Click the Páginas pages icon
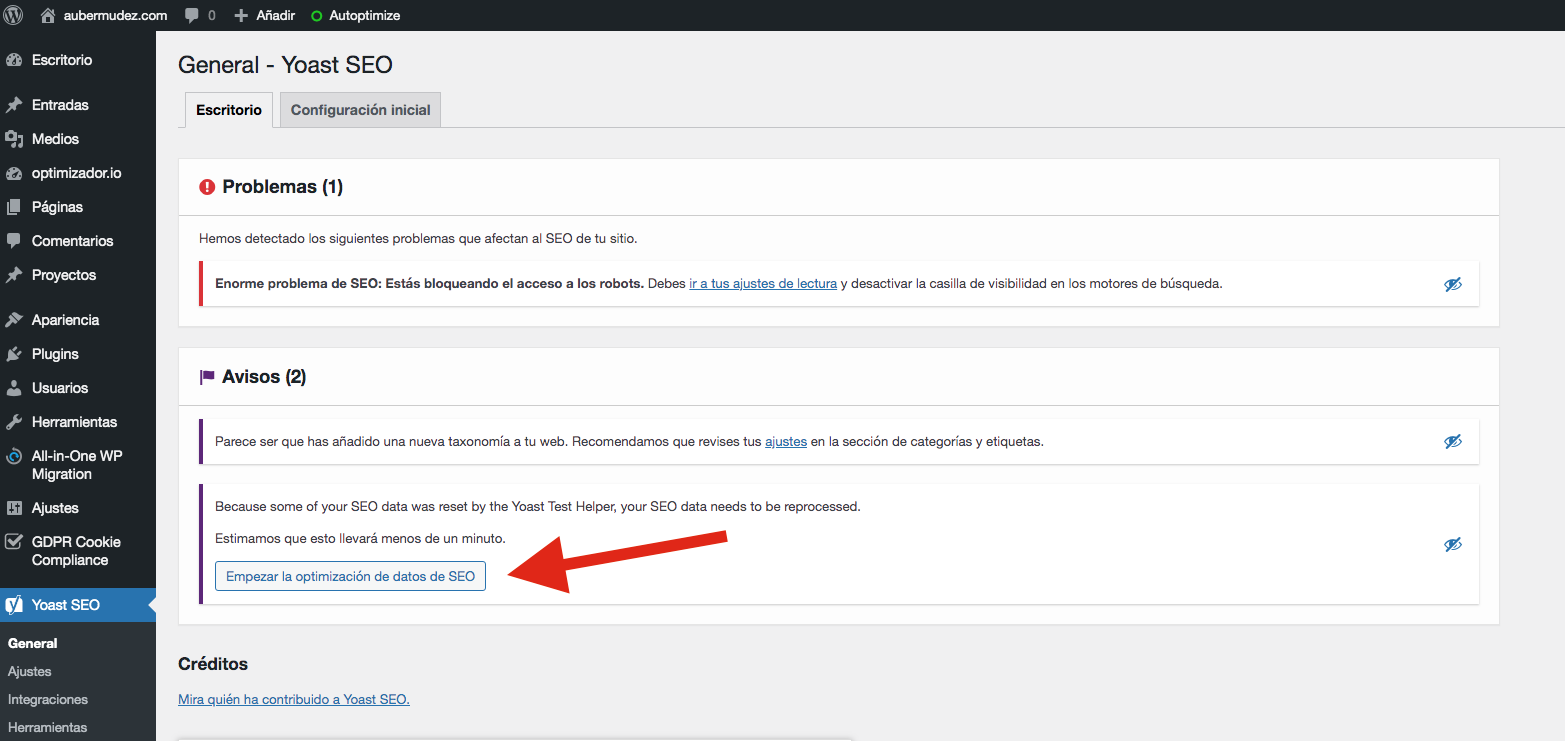 14,207
